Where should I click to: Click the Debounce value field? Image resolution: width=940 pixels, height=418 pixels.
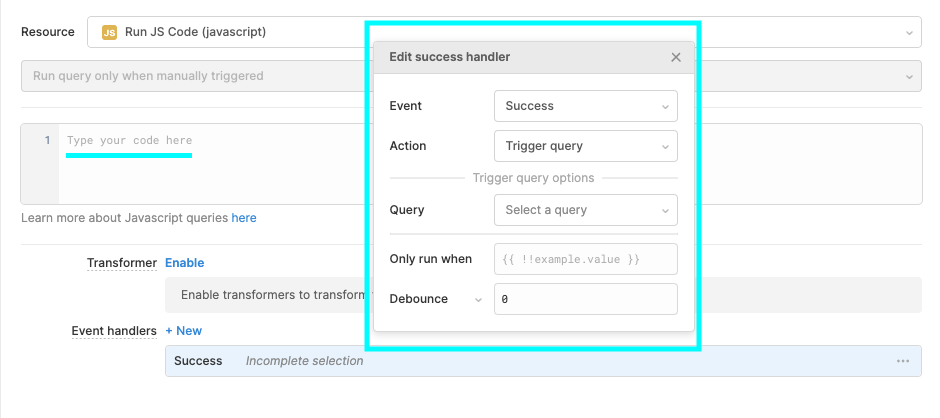586,299
